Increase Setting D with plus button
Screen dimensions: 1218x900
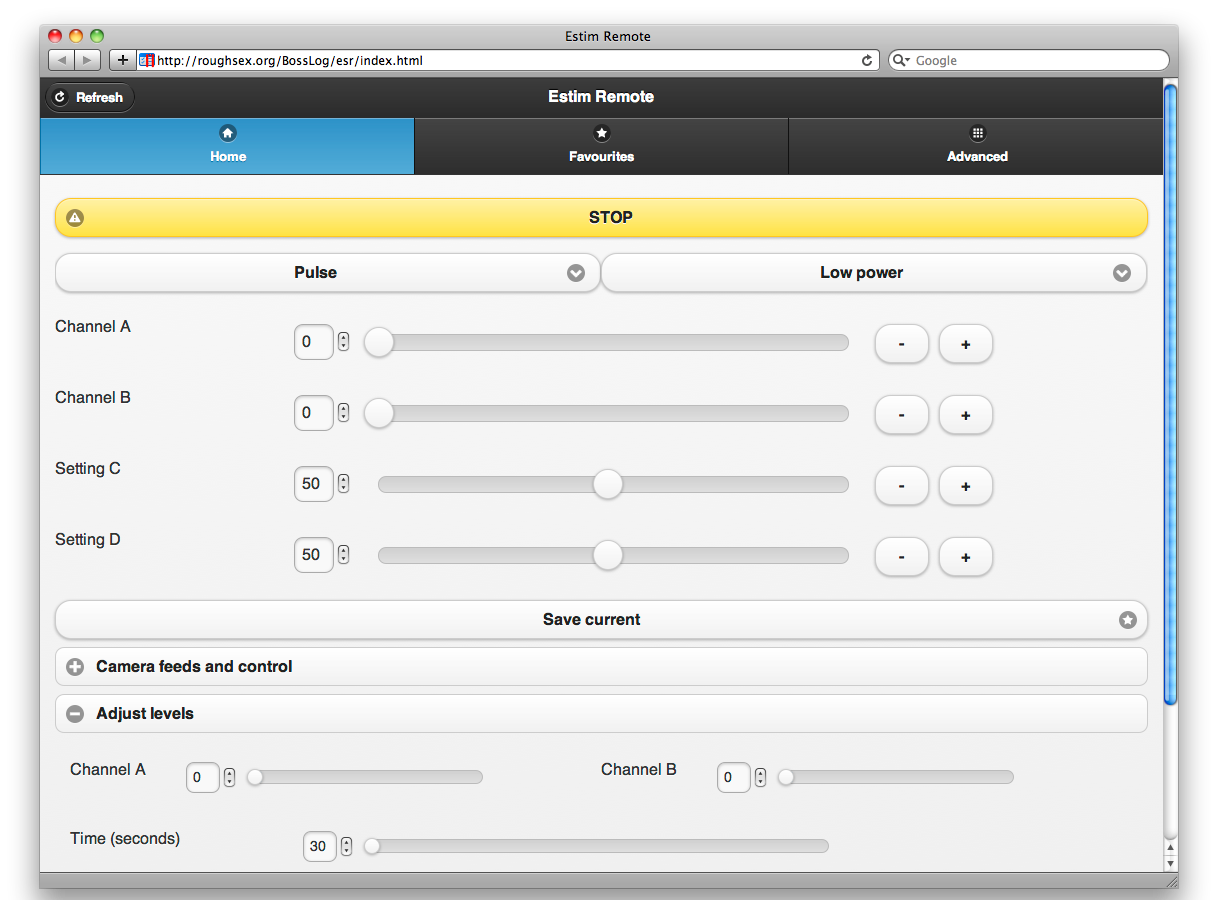coord(965,557)
